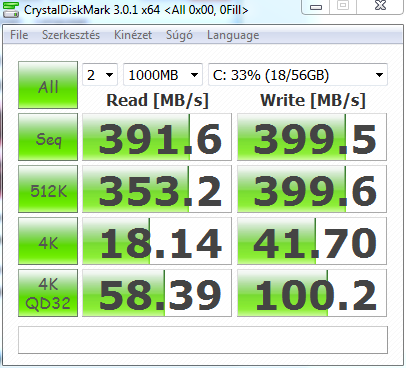Click the 4K QD32 write result 100.2

point(312,293)
